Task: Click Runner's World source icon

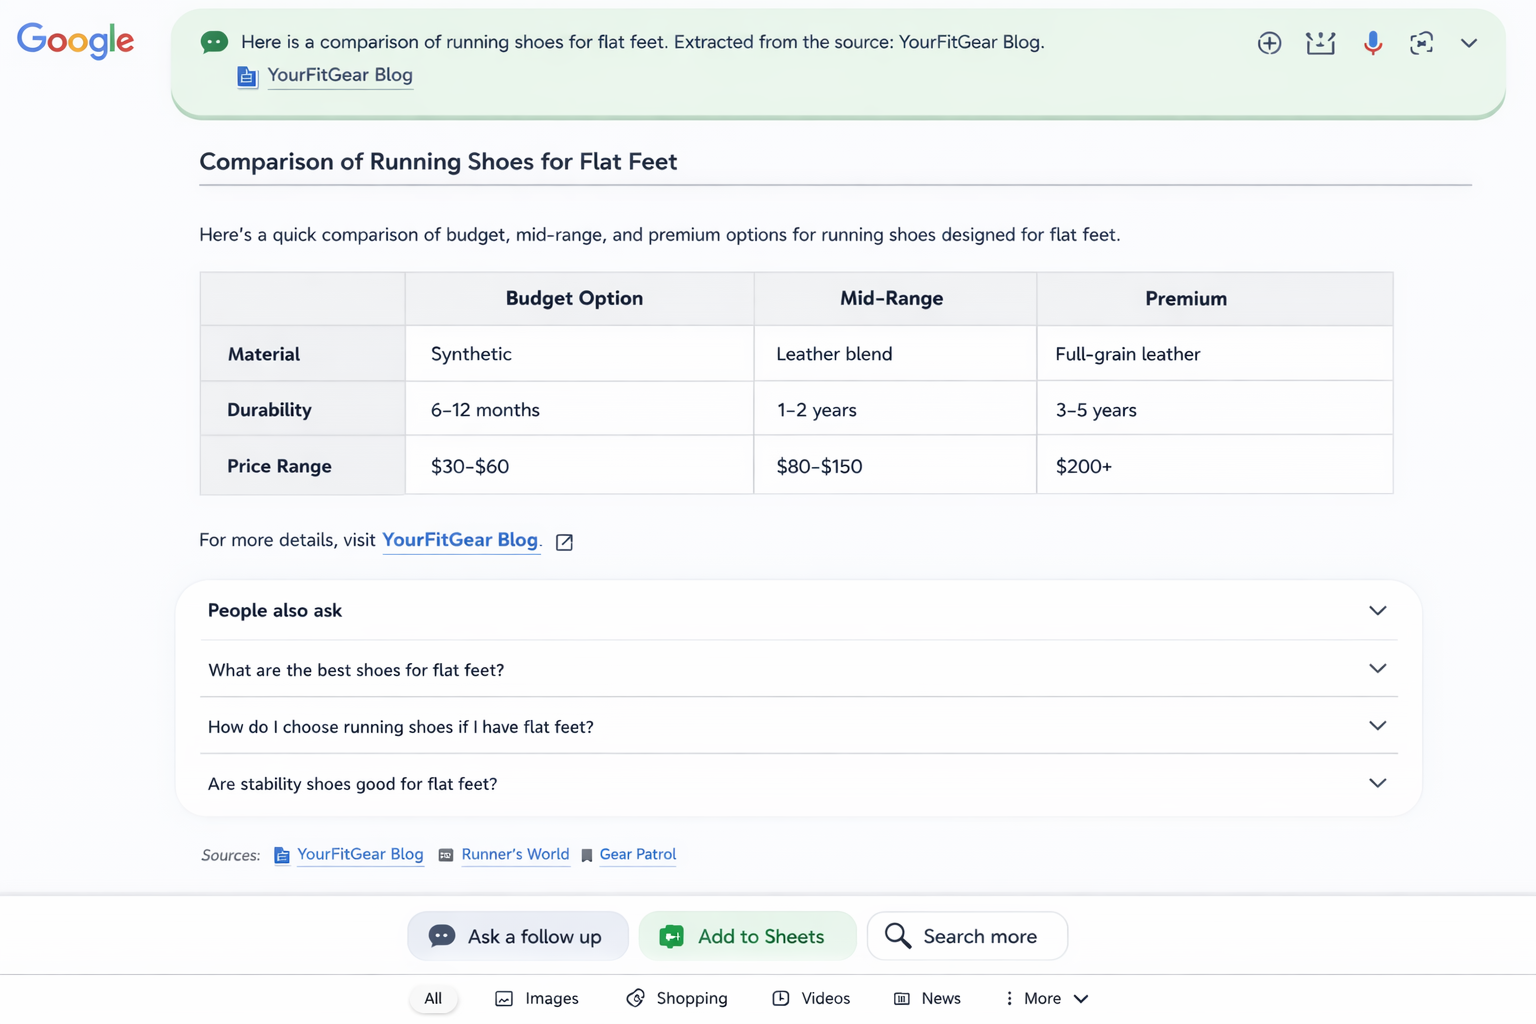Action: (x=446, y=855)
